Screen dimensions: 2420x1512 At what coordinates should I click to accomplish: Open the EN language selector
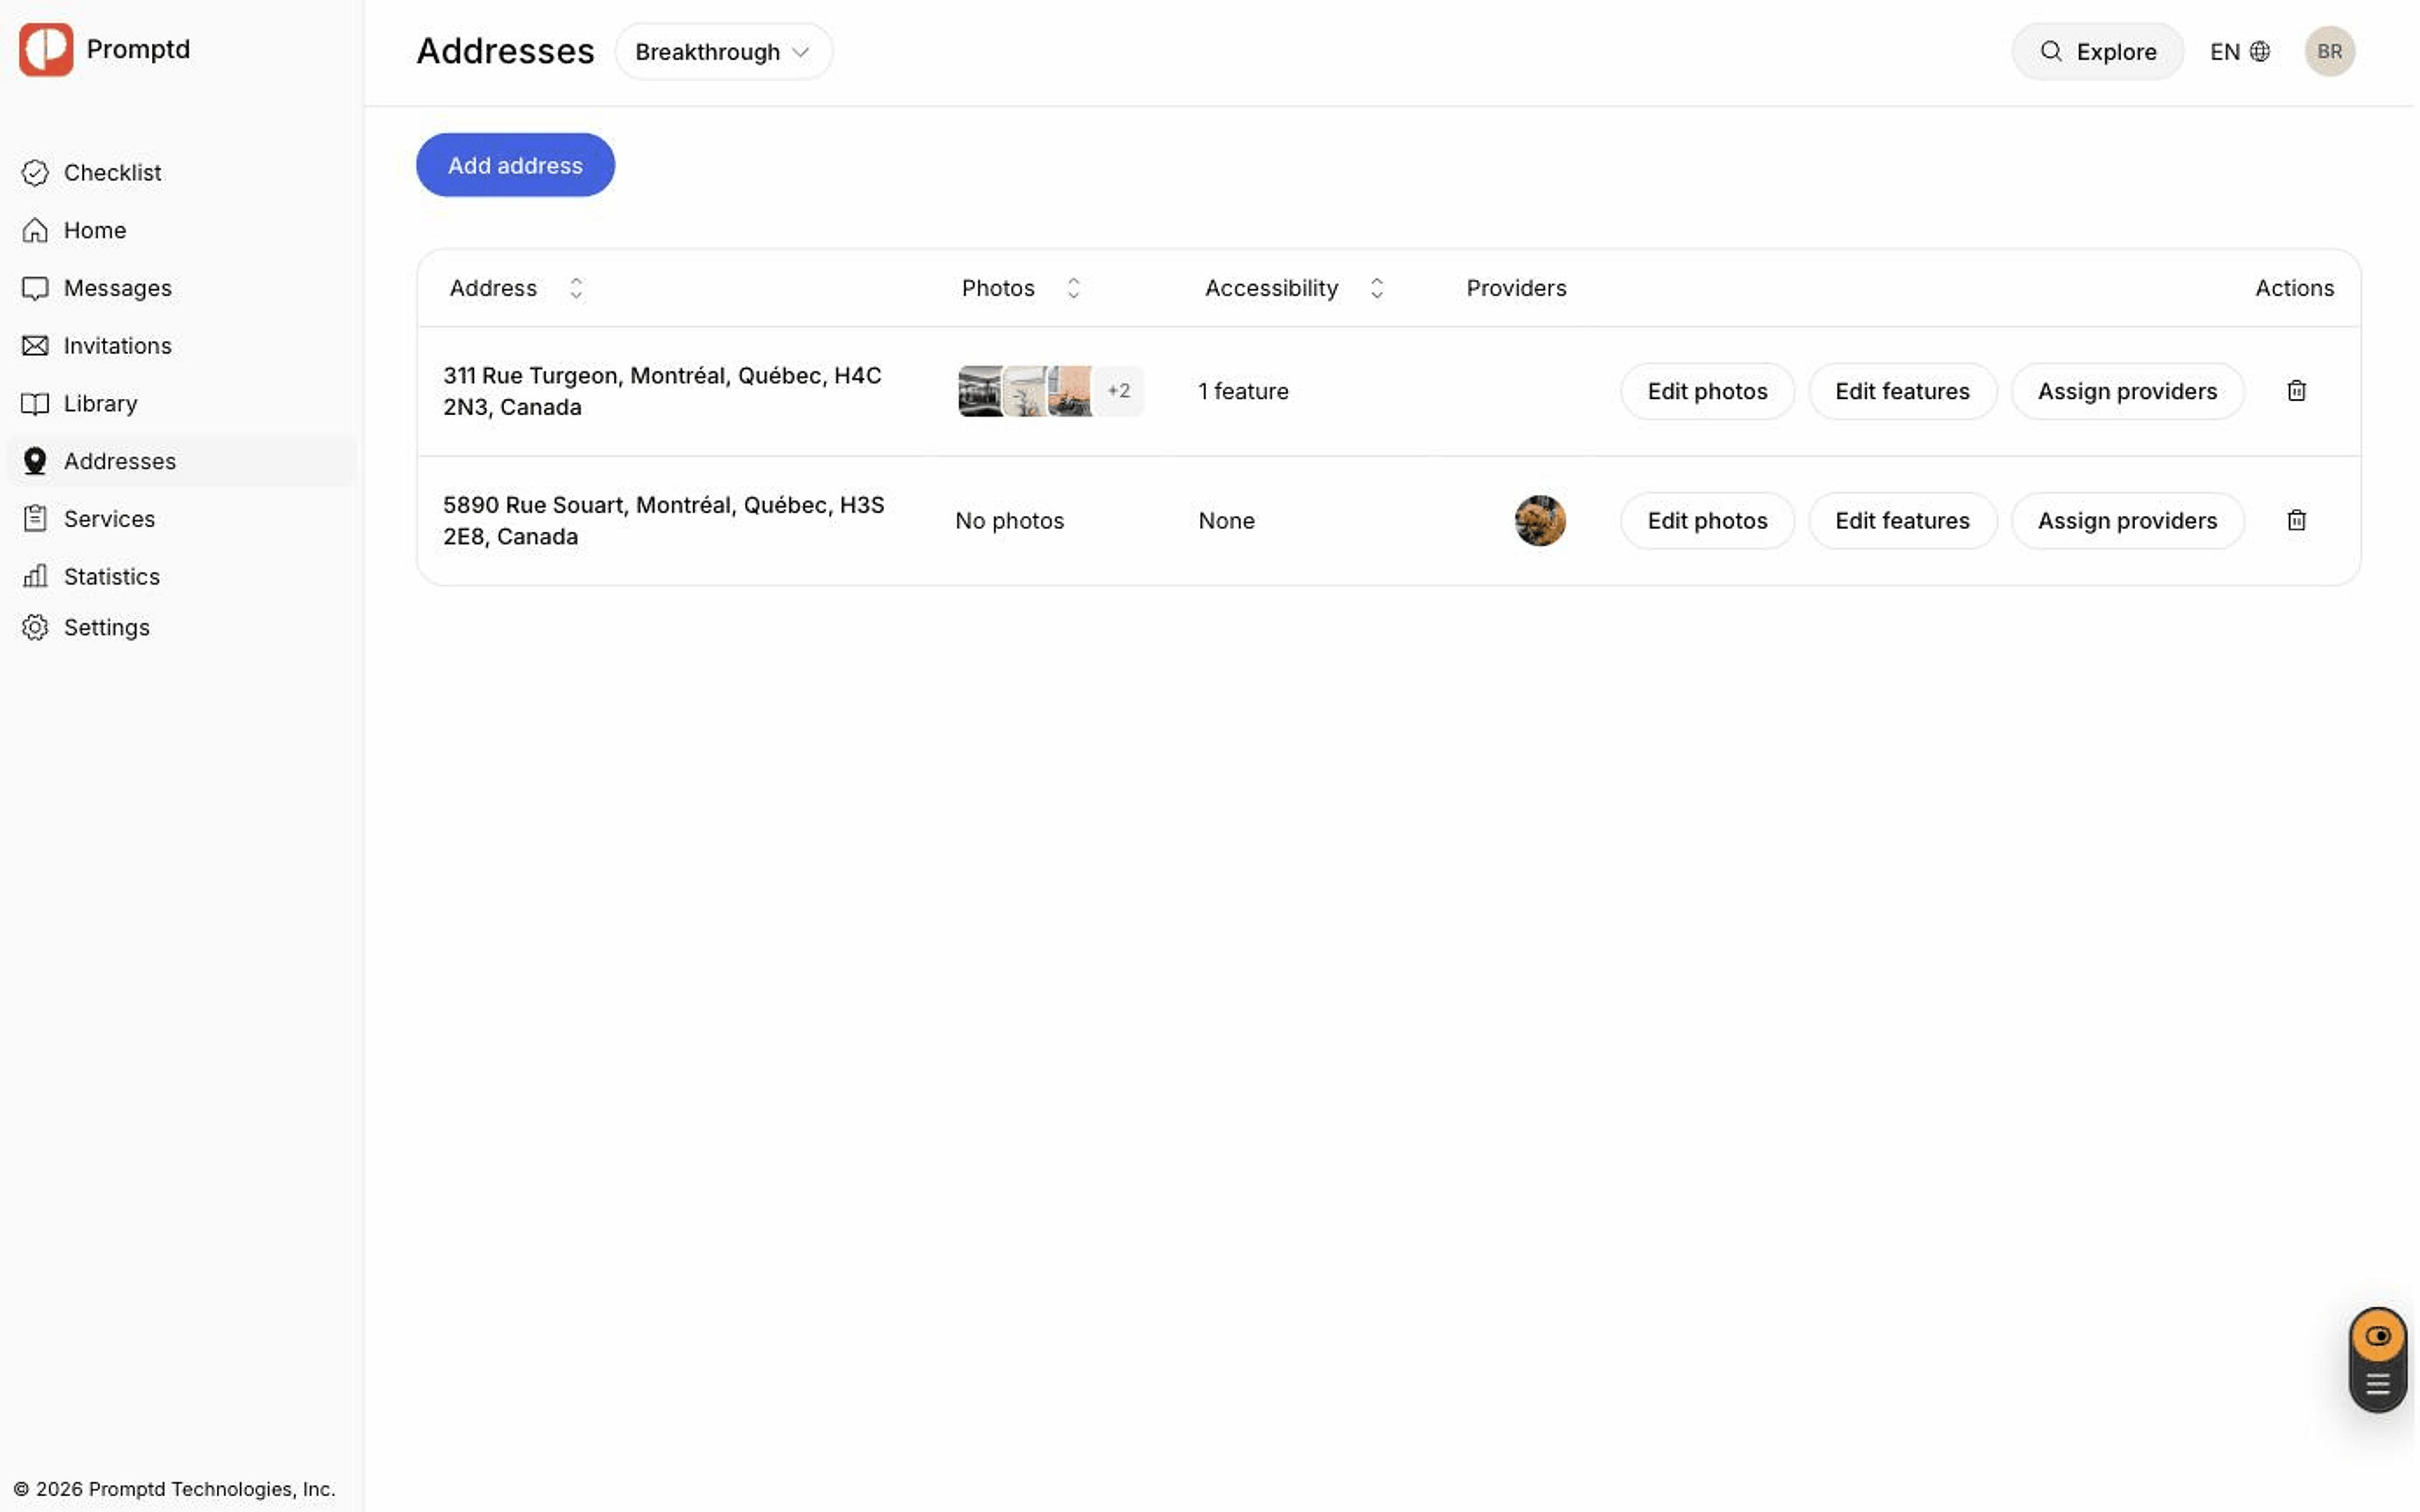click(x=2239, y=51)
